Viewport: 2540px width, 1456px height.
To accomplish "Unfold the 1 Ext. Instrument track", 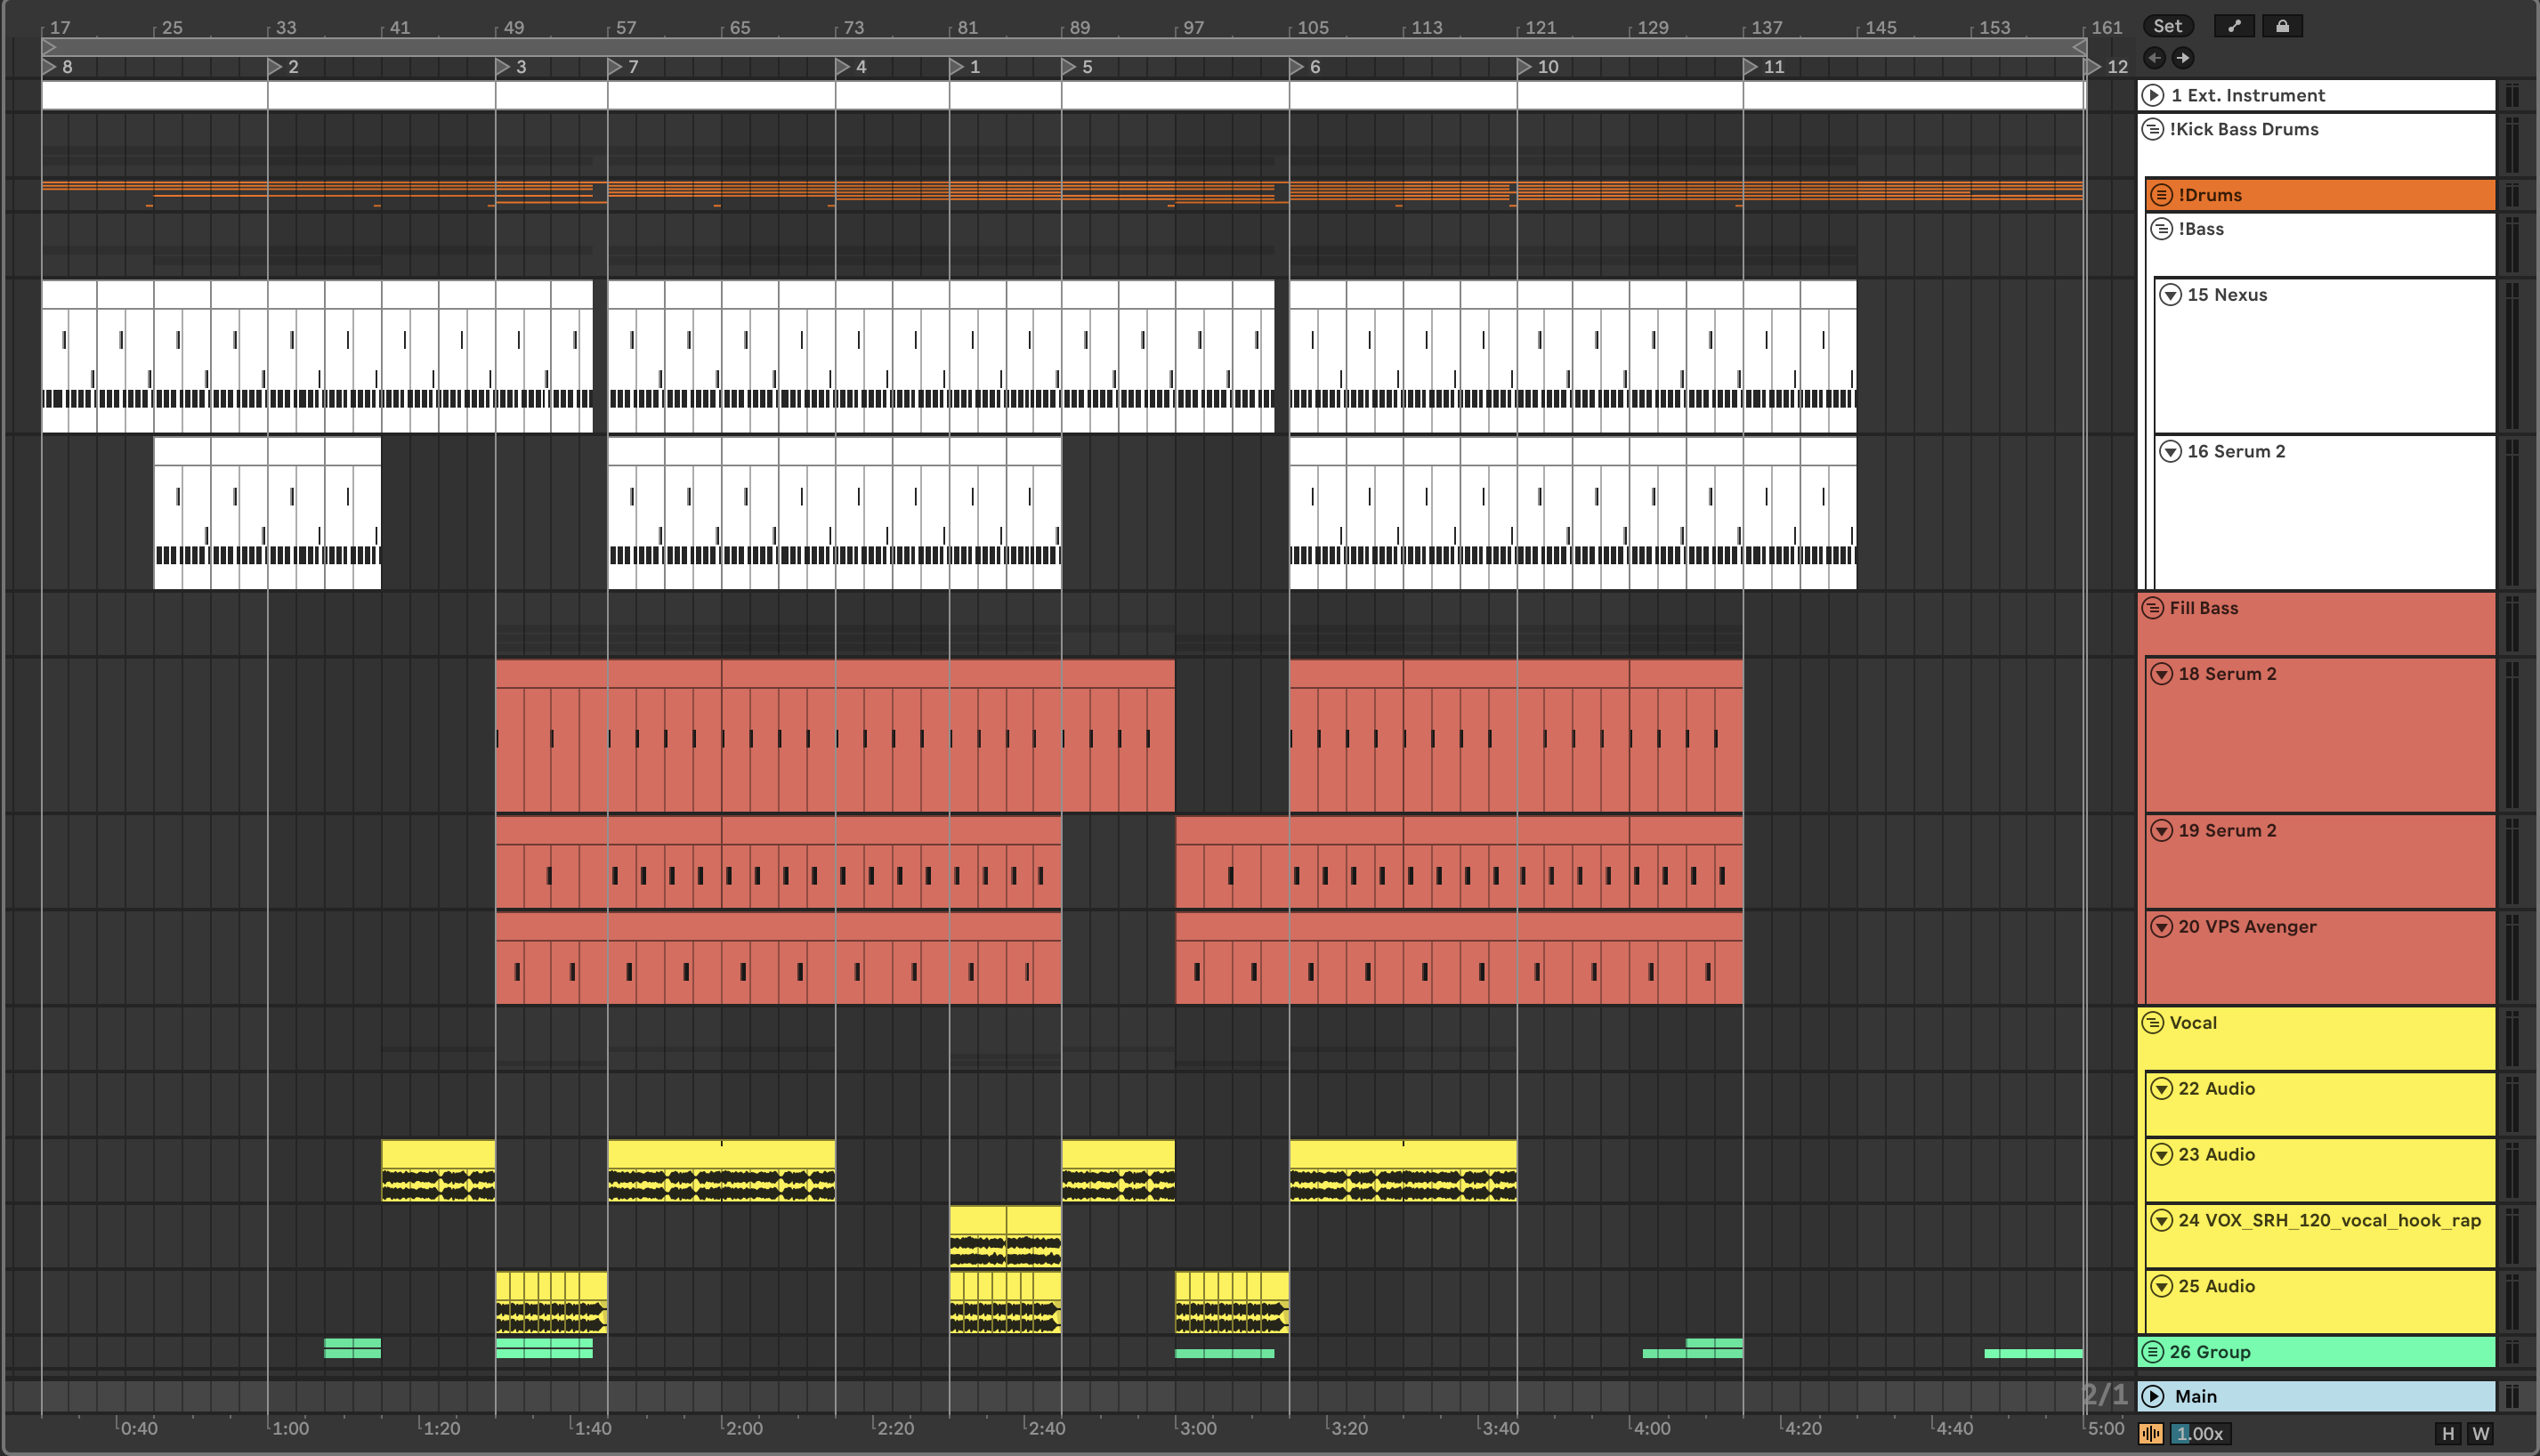I will (x=2153, y=95).
